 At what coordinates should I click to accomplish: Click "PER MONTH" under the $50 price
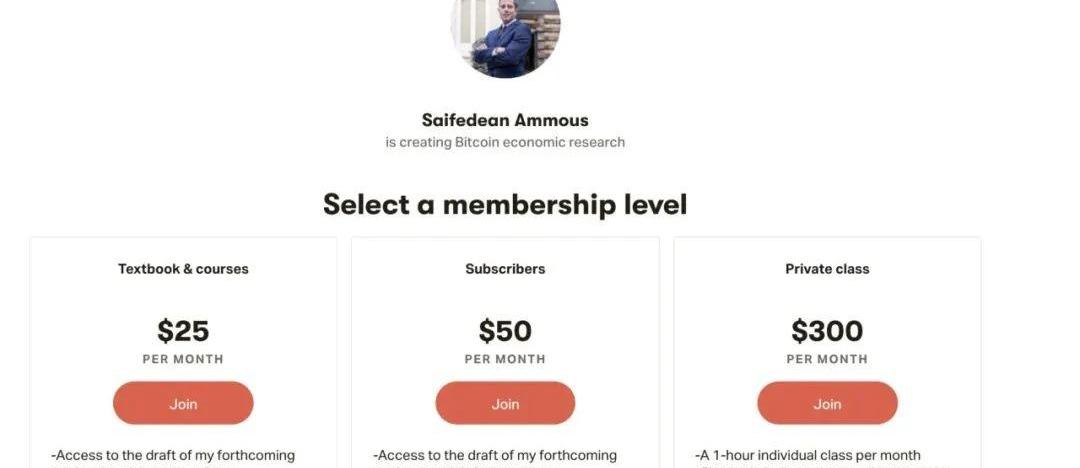[x=505, y=359]
